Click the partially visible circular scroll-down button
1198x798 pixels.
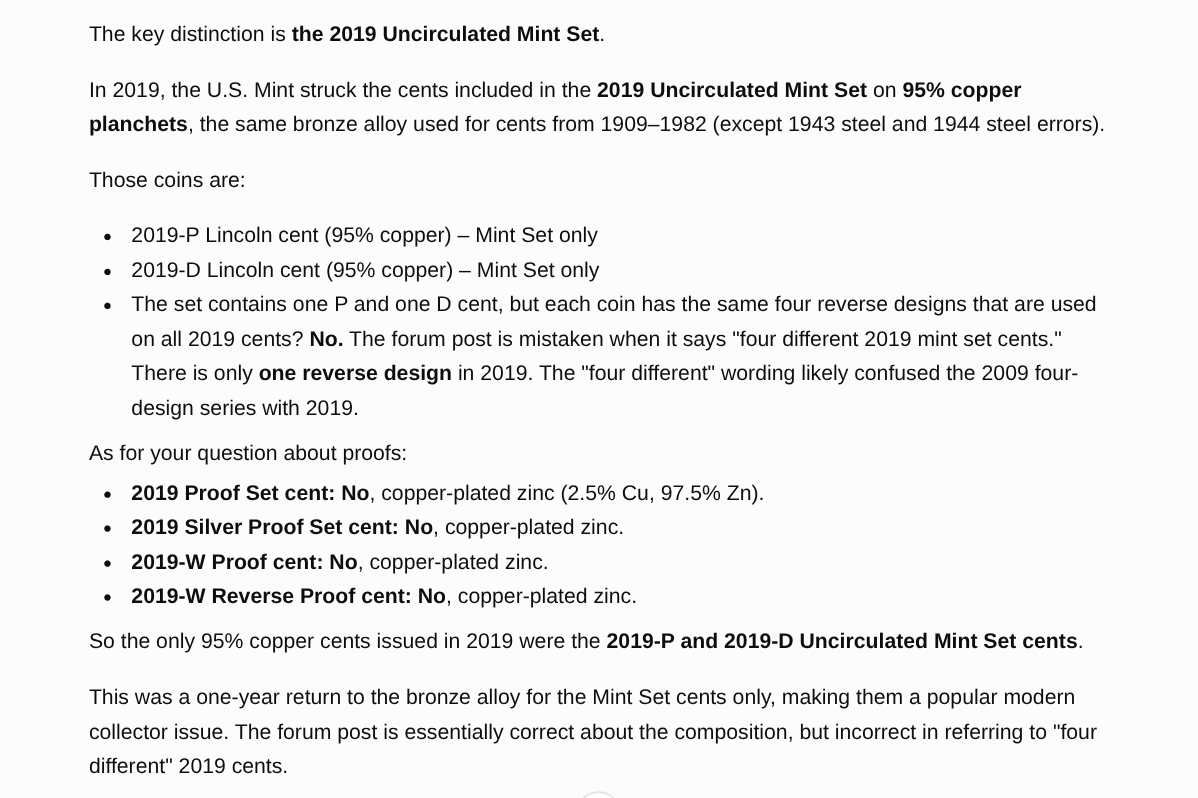[x=598, y=795]
